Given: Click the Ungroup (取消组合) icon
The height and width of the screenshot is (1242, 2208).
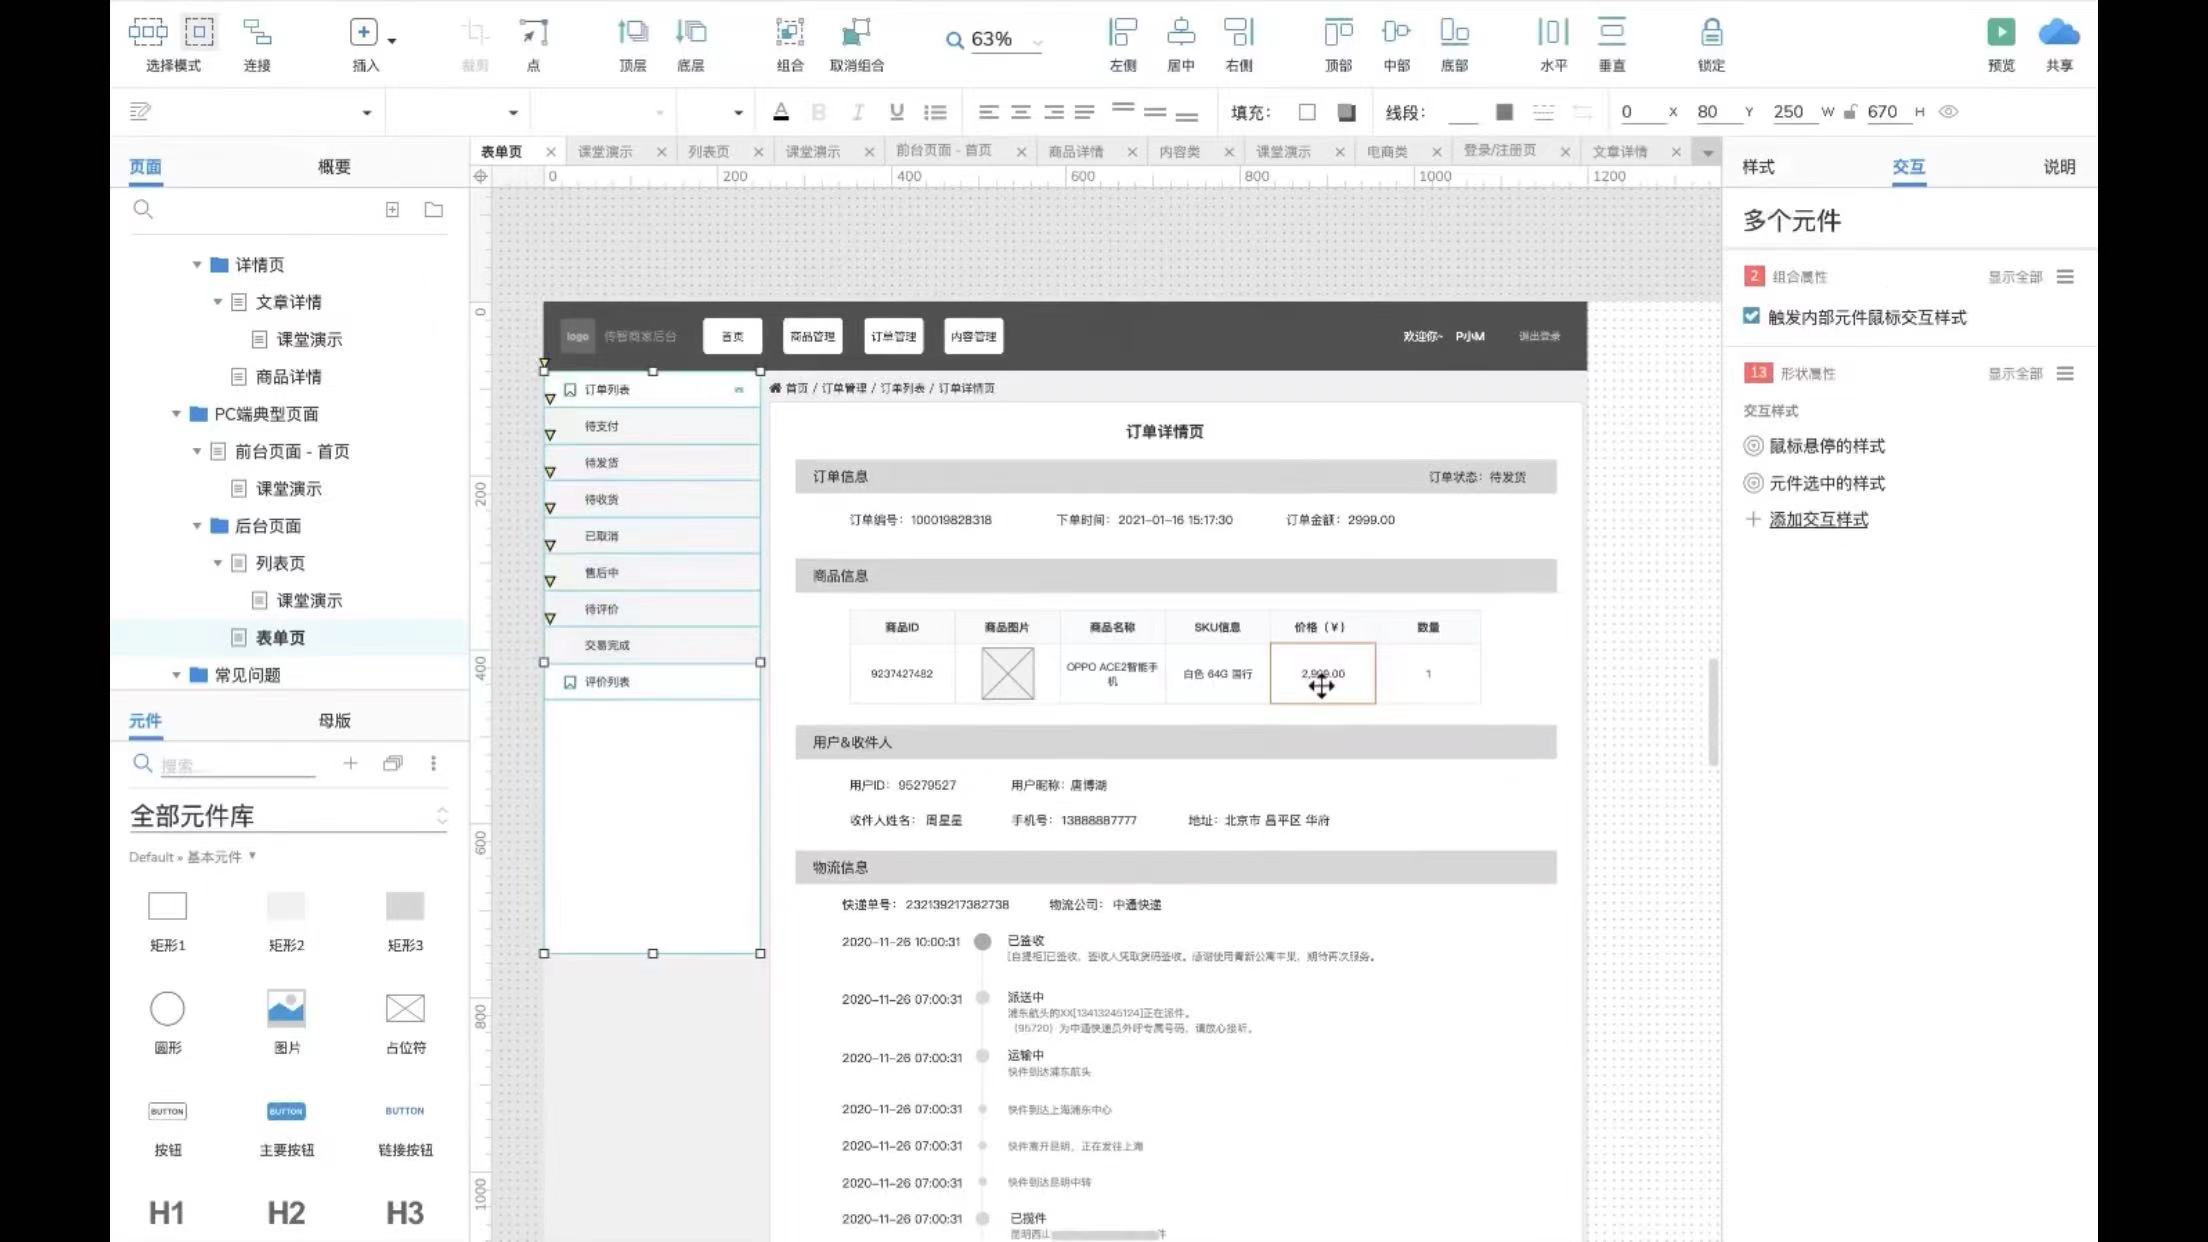Looking at the screenshot, I should (856, 33).
